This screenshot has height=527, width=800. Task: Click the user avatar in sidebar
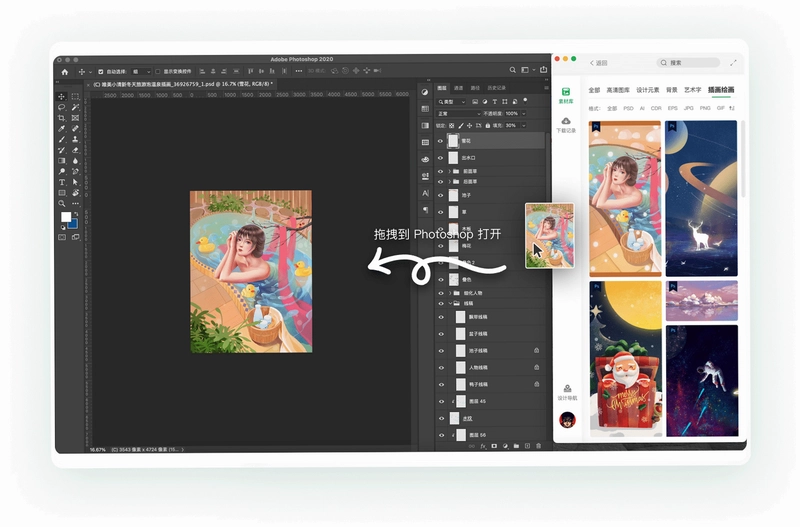567,420
